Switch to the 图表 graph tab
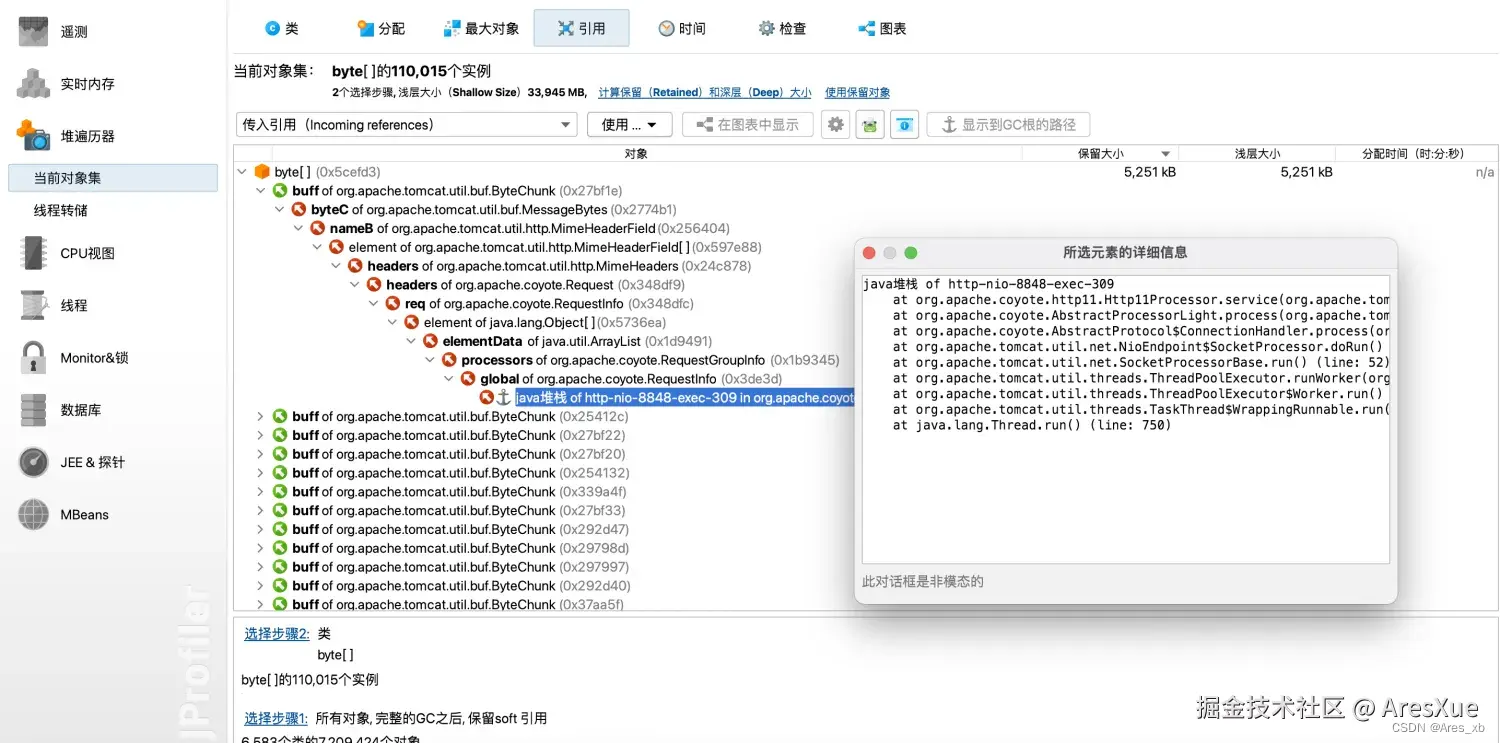The height and width of the screenshot is (743, 1500). coord(882,28)
